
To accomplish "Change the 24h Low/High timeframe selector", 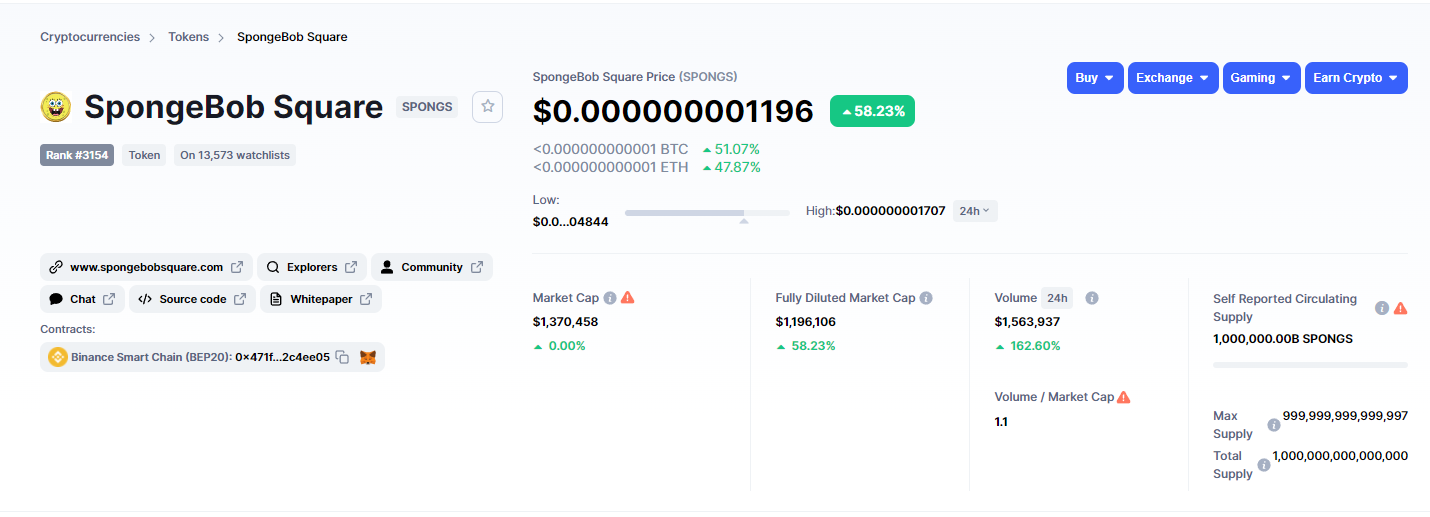I will 974,211.
